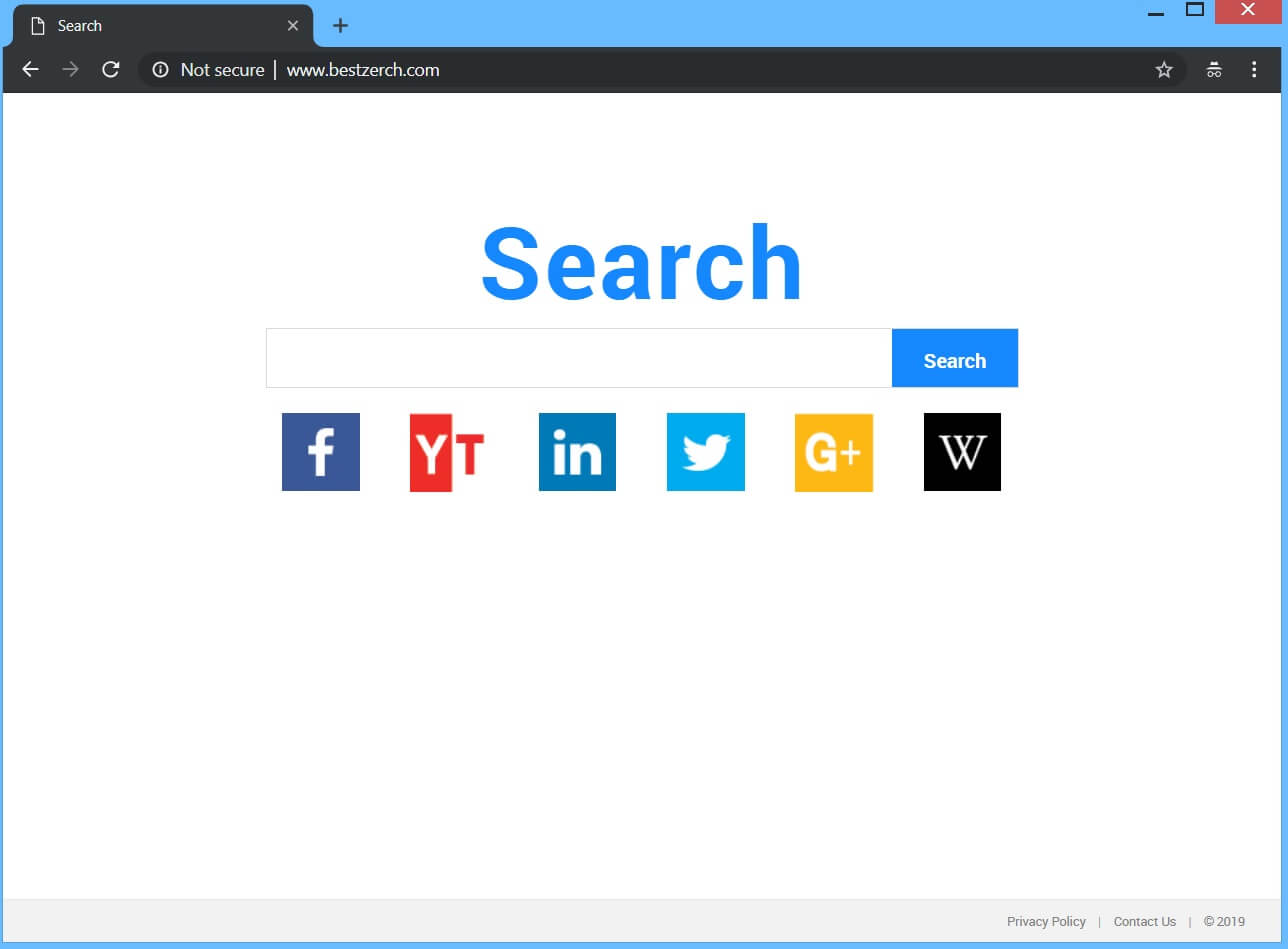Select the Search browser tab

point(163,26)
